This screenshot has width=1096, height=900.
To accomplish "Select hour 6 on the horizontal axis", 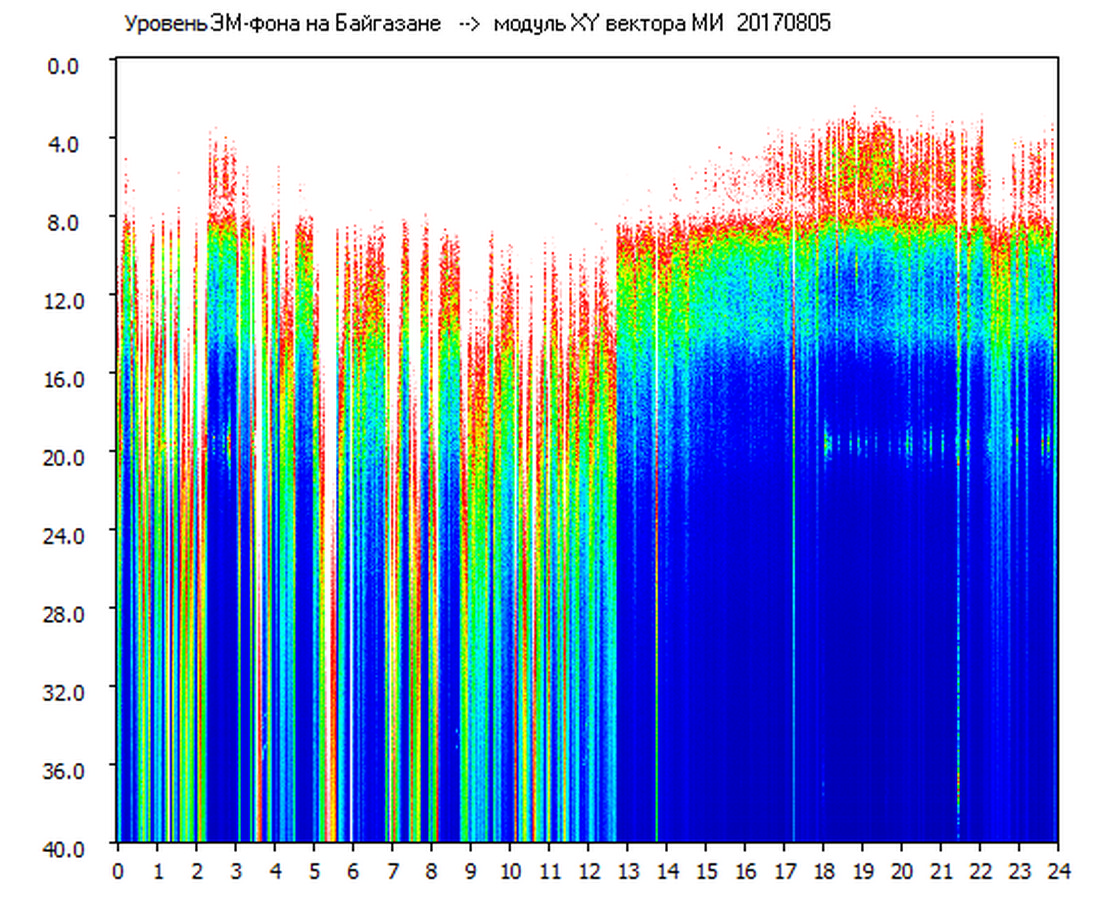I will point(353,870).
